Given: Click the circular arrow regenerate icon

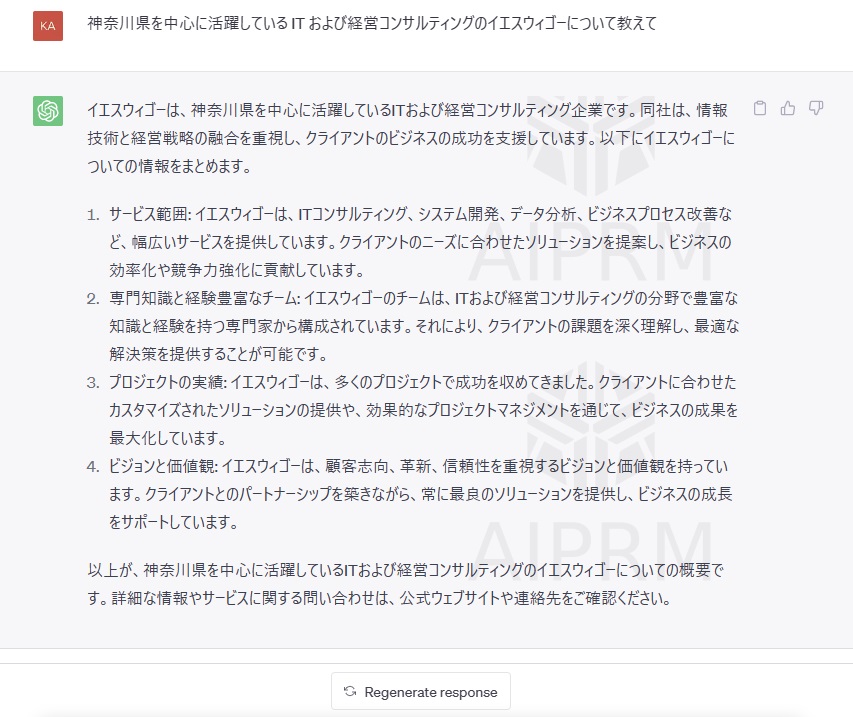Looking at the screenshot, I should 350,691.
